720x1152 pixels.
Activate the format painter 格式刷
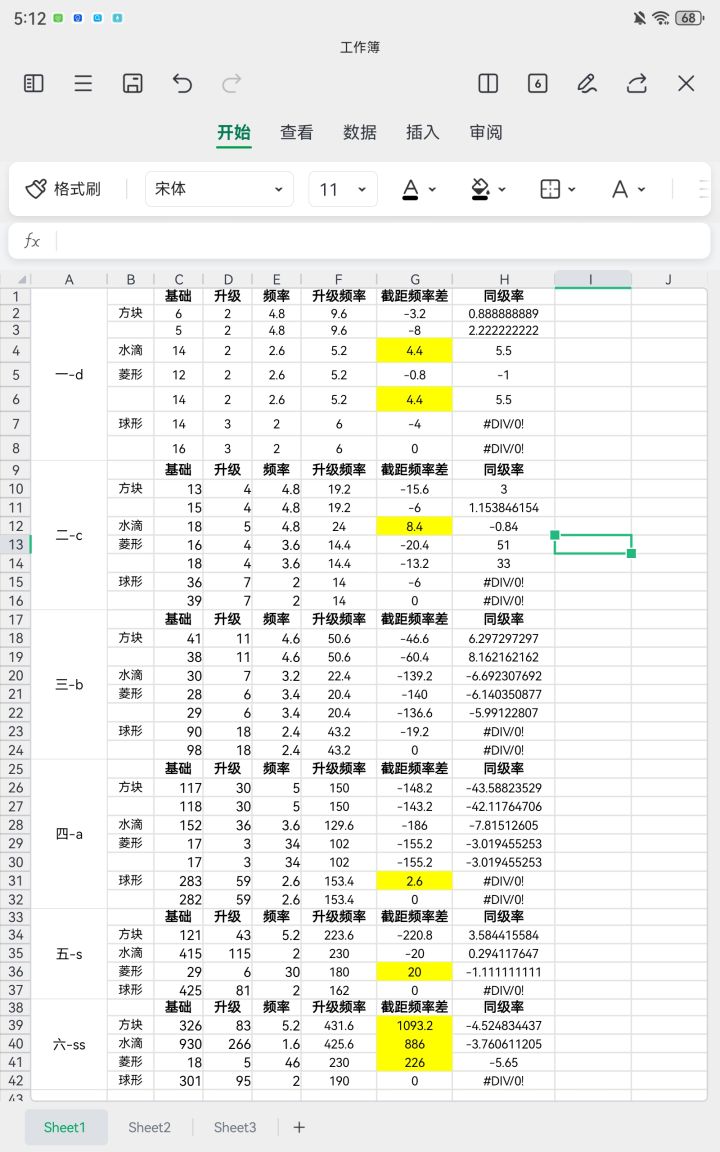coord(63,189)
